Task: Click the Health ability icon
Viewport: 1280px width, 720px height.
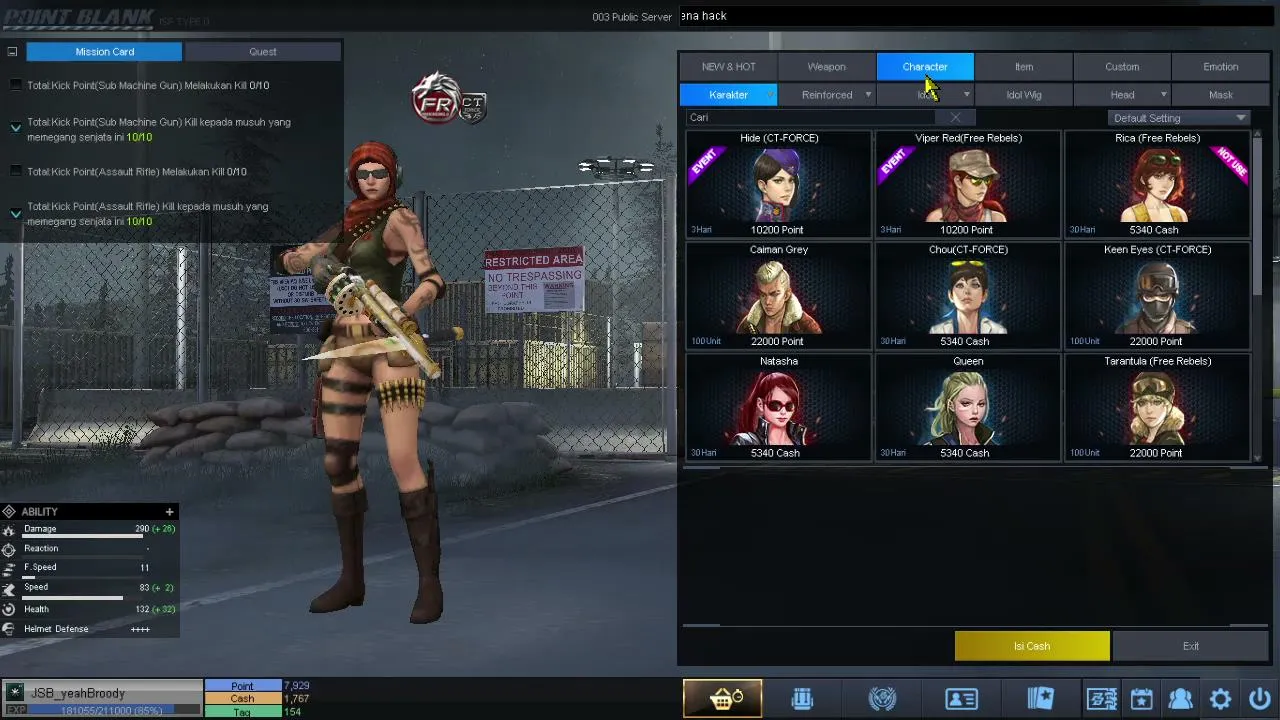Action: pos(10,609)
